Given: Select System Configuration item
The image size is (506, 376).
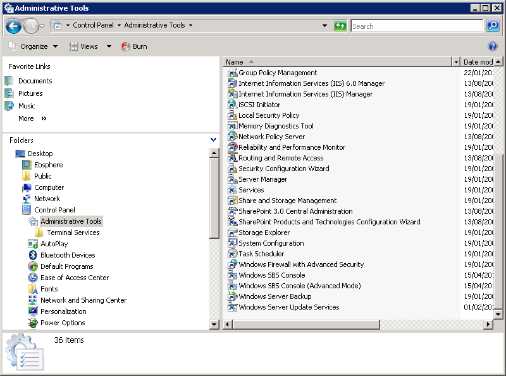Looking at the screenshot, I should pos(271,243).
